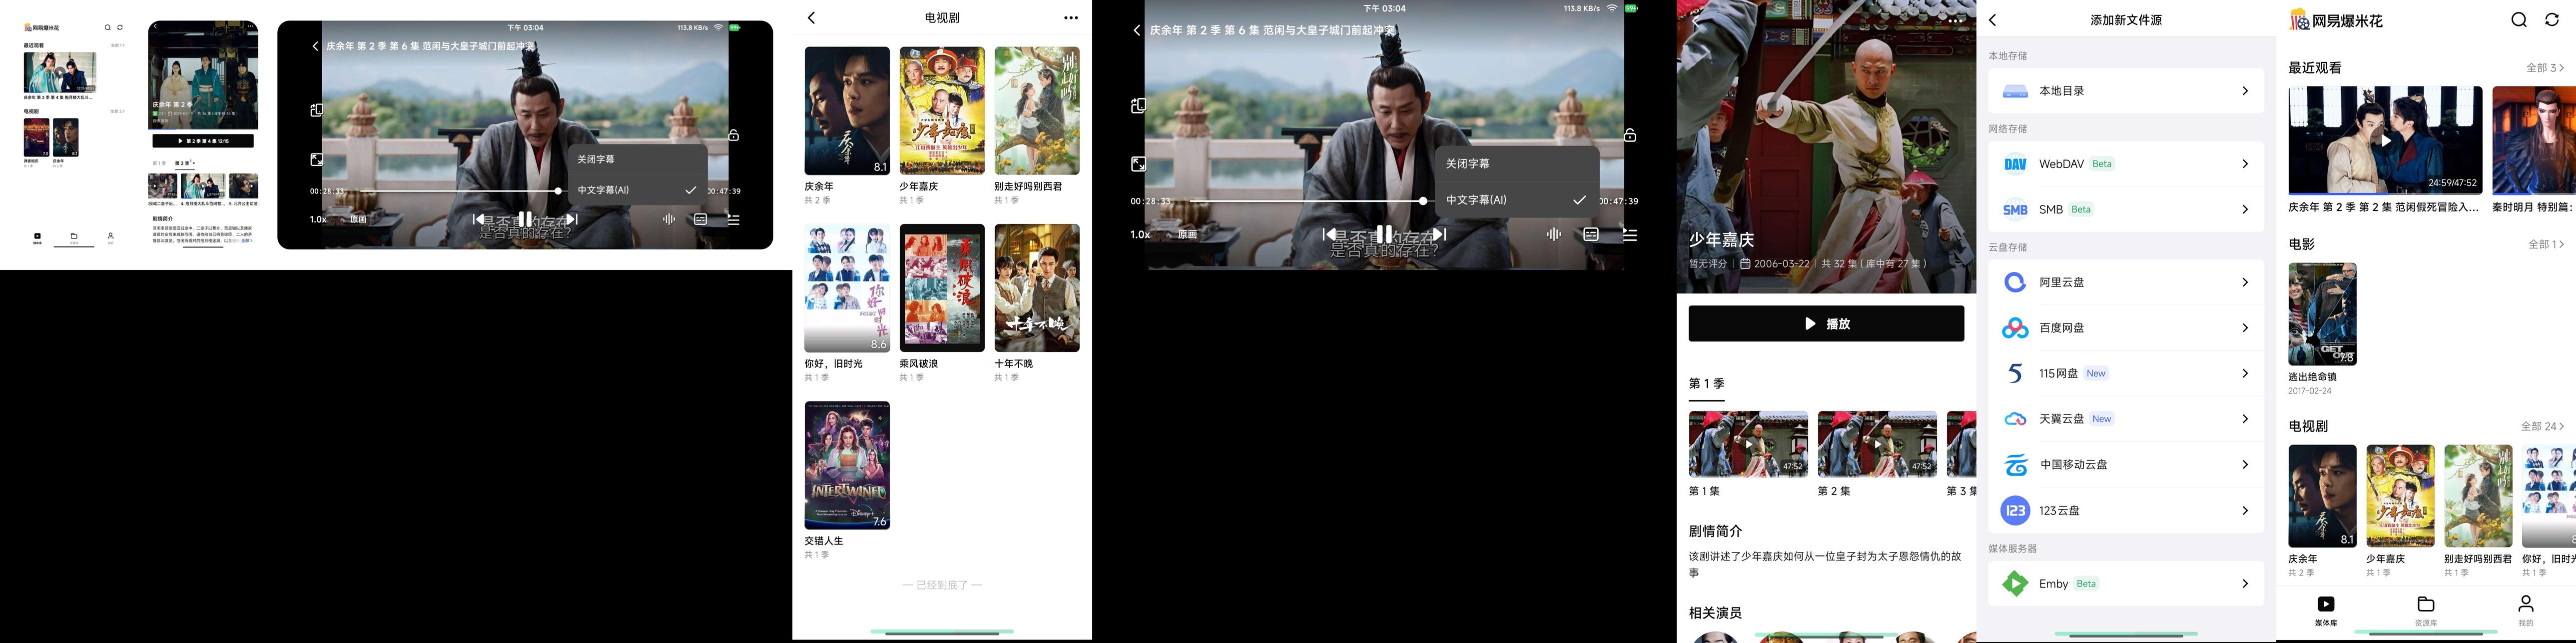Open the 天翼云盘 New row chevron
Screen dimensions: 2576x643
coord(2245,419)
